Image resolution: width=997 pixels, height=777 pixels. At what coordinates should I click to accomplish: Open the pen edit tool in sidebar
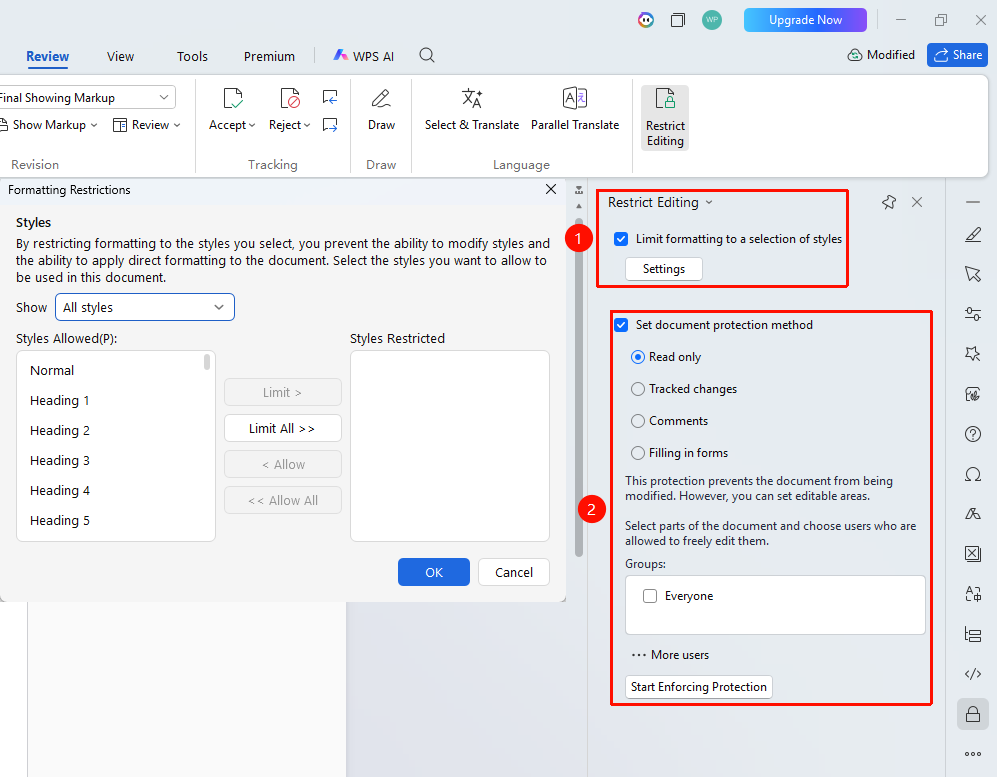(973, 235)
